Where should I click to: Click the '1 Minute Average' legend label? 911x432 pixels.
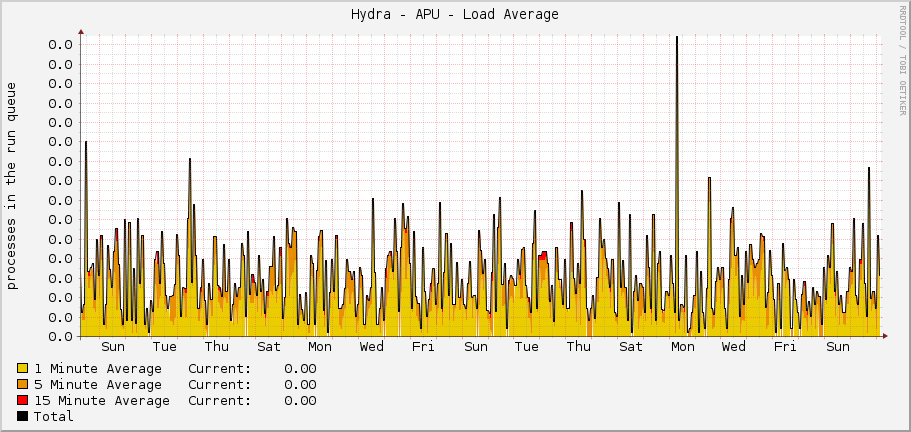coord(98,369)
